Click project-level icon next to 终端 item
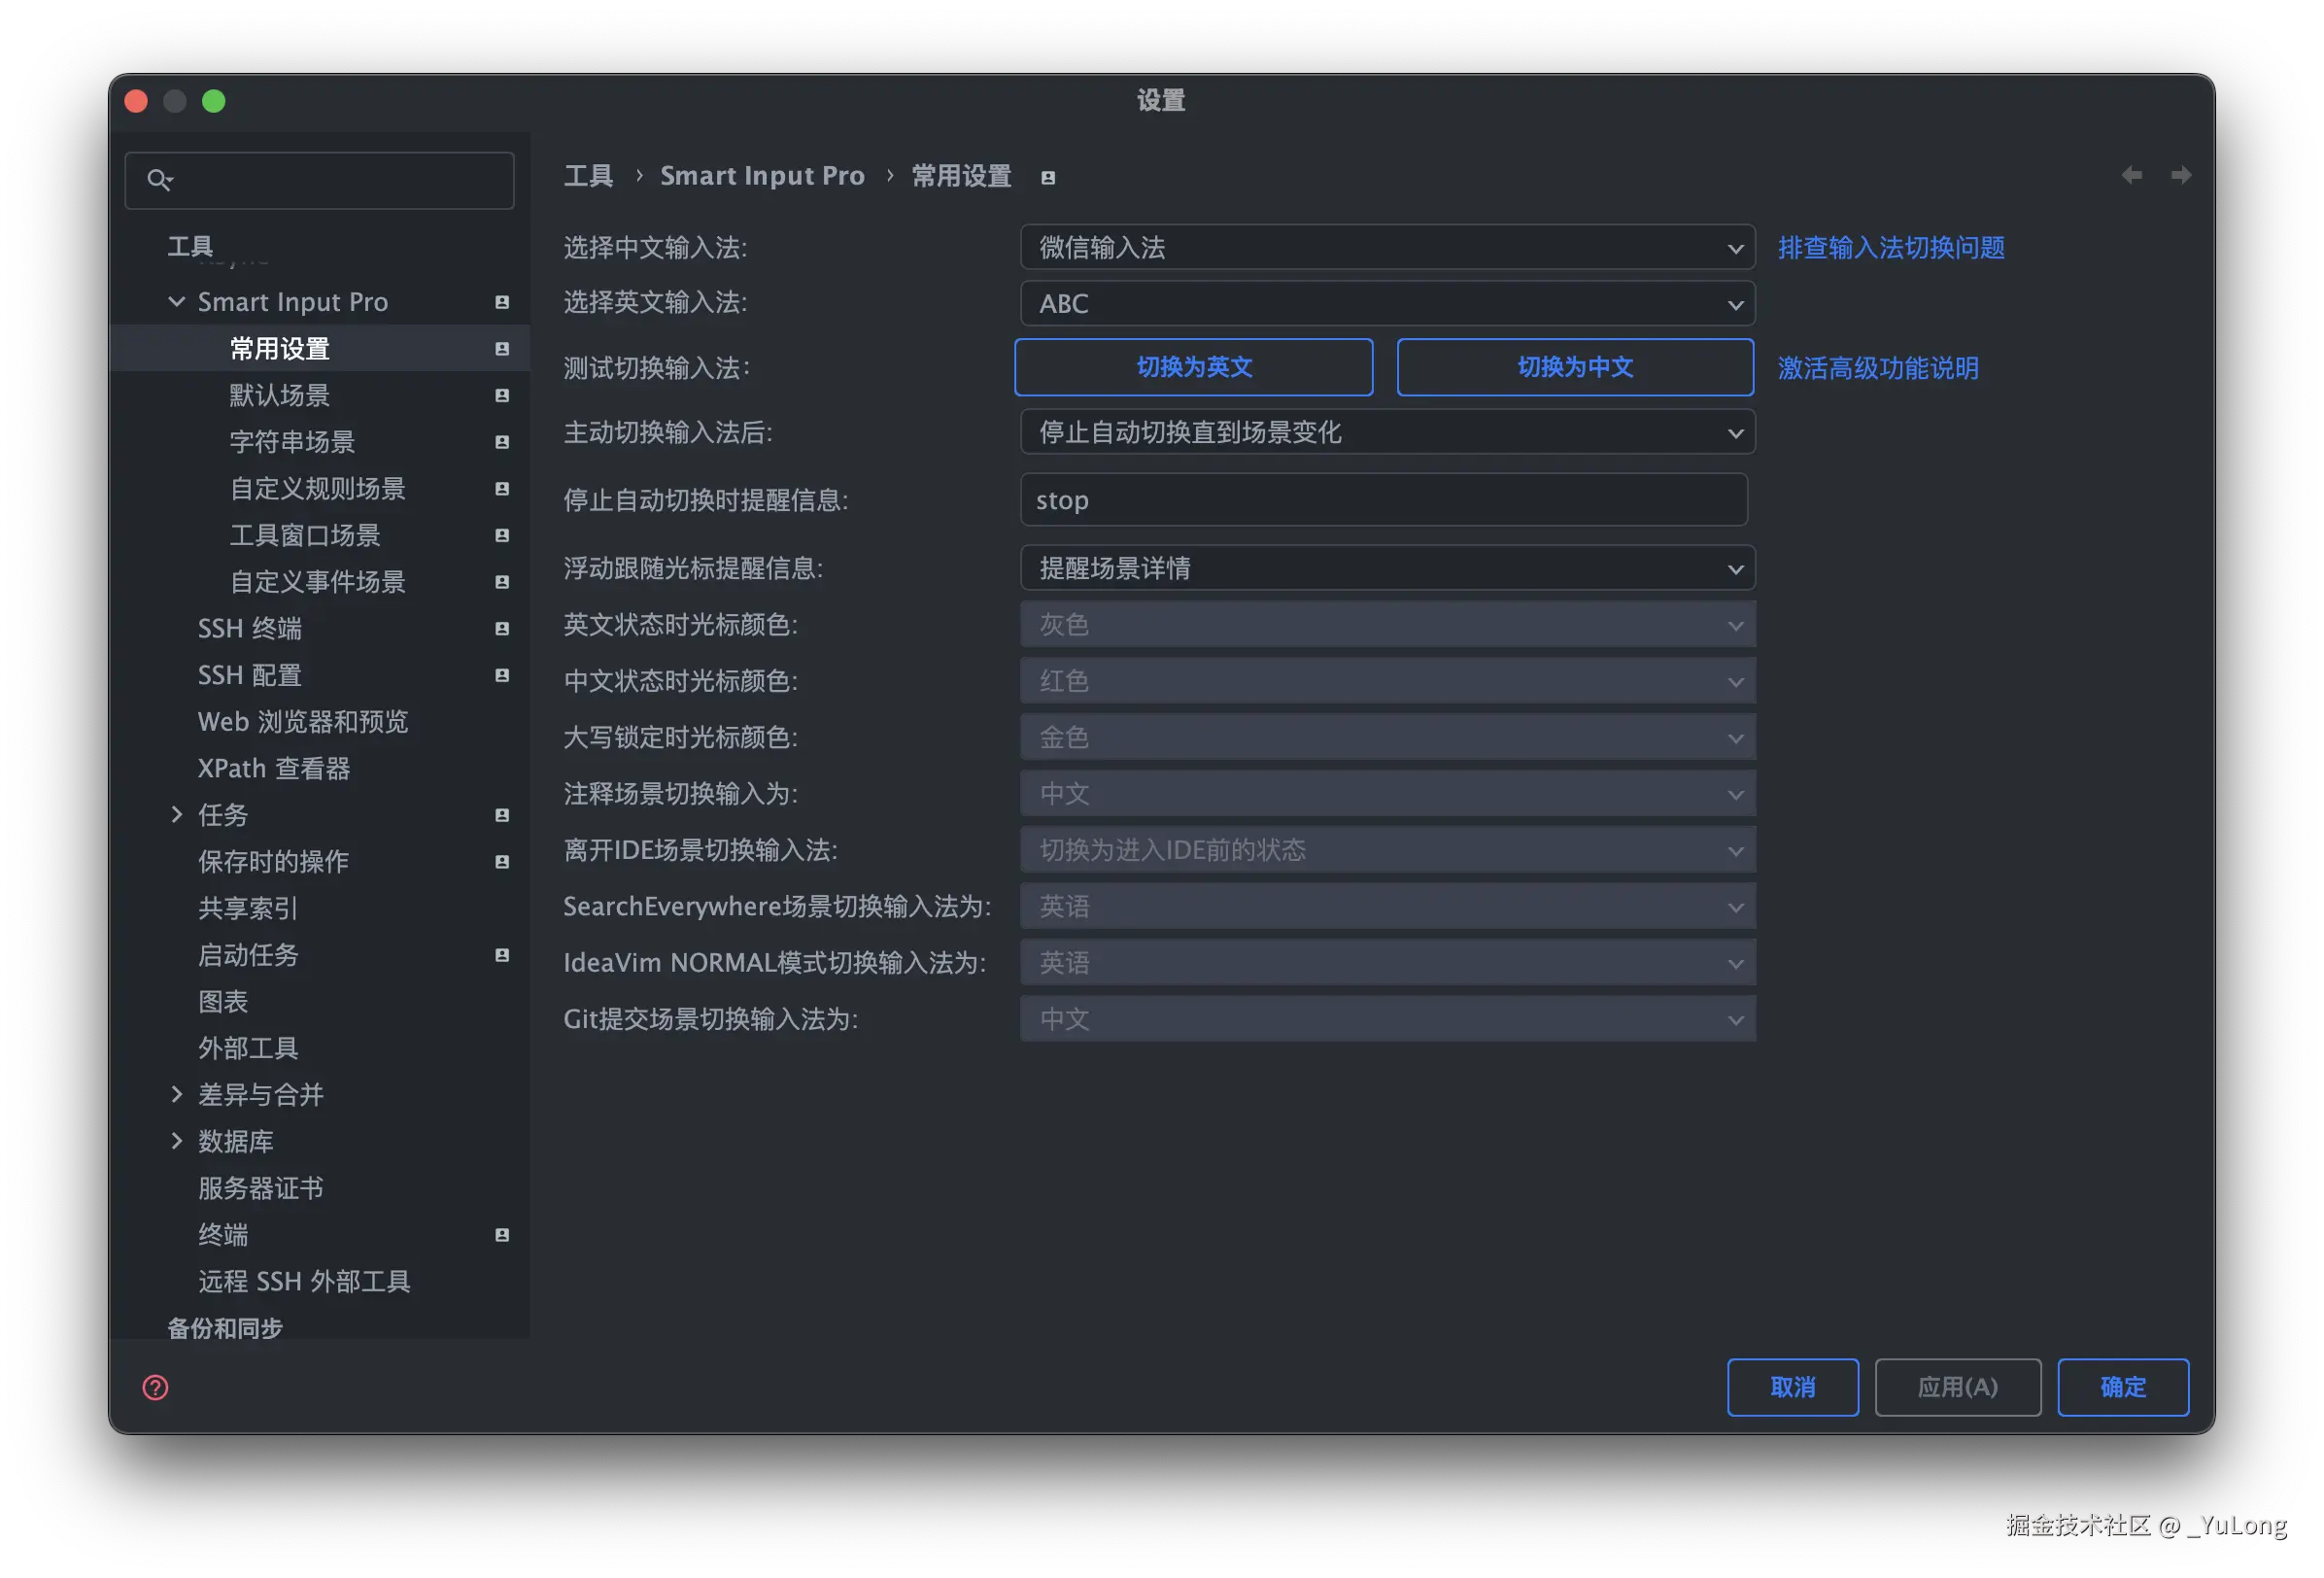Screen dimensions: 2324x1578 pyautogui.click(x=502, y=1235)
